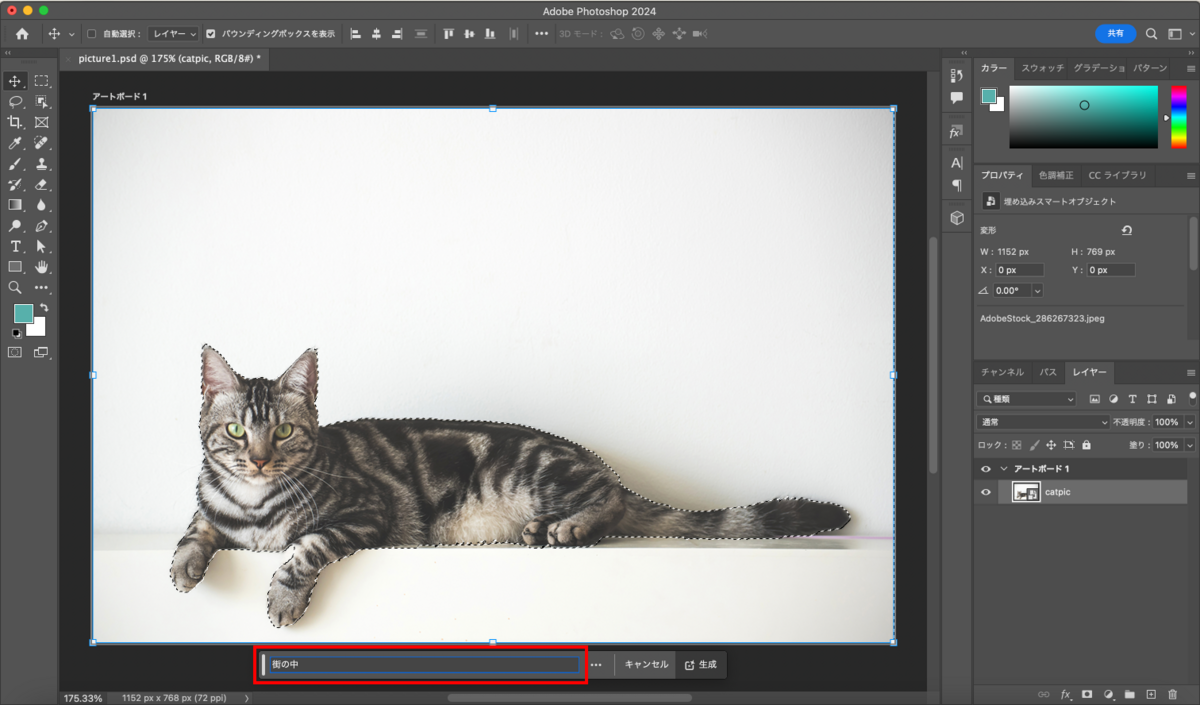Screen dimensions: 1200x705
Task: Select the Frame tool
Action: click(42, 122)
